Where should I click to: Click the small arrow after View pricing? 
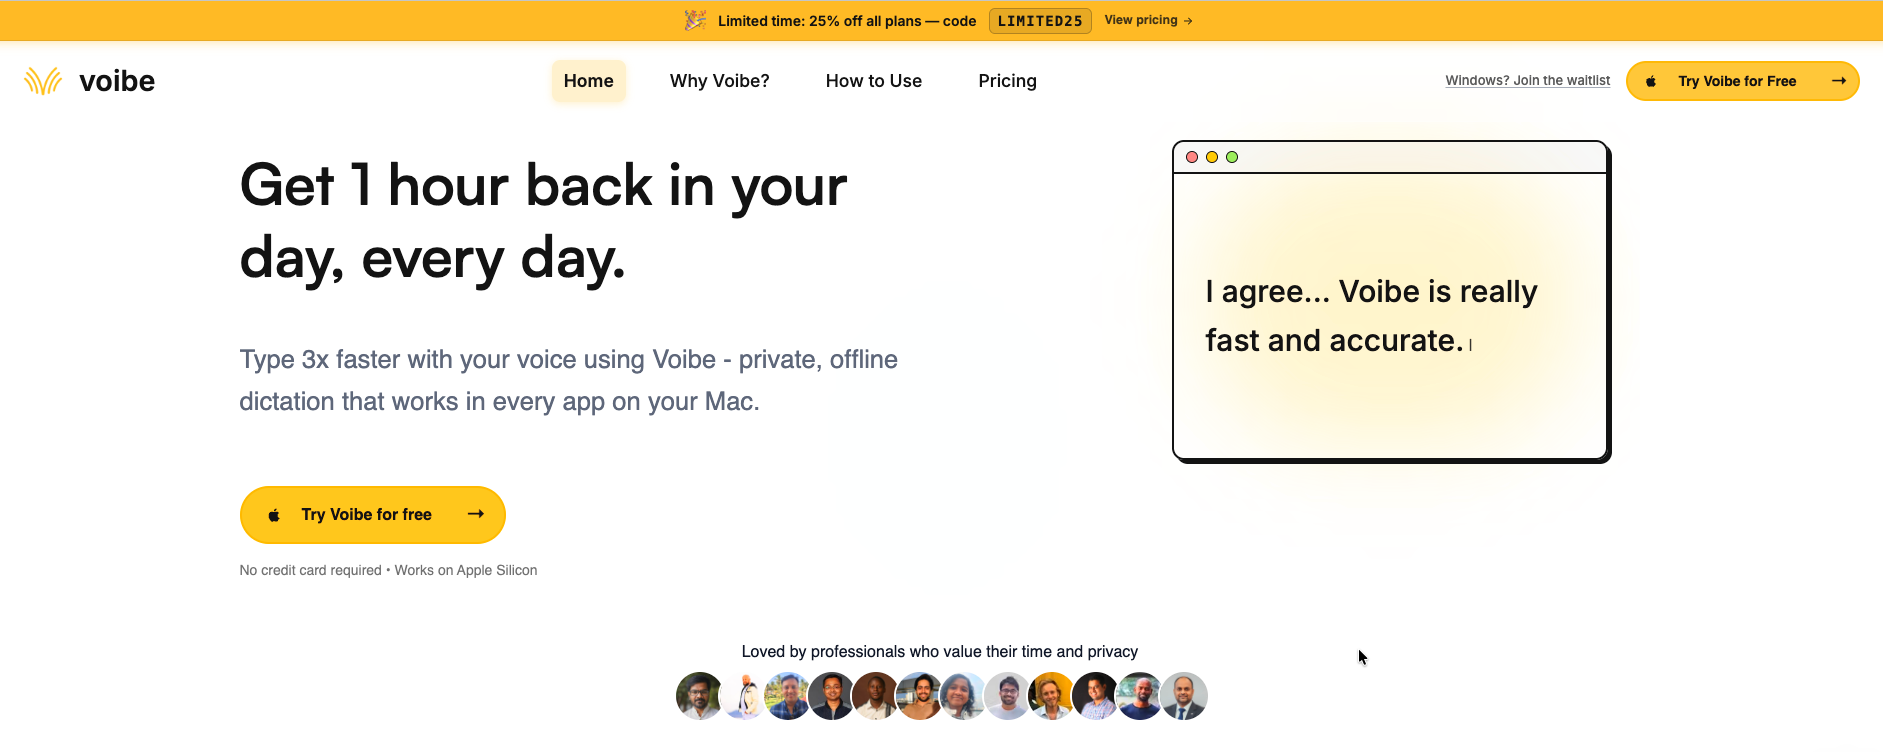click(1188, 21)
